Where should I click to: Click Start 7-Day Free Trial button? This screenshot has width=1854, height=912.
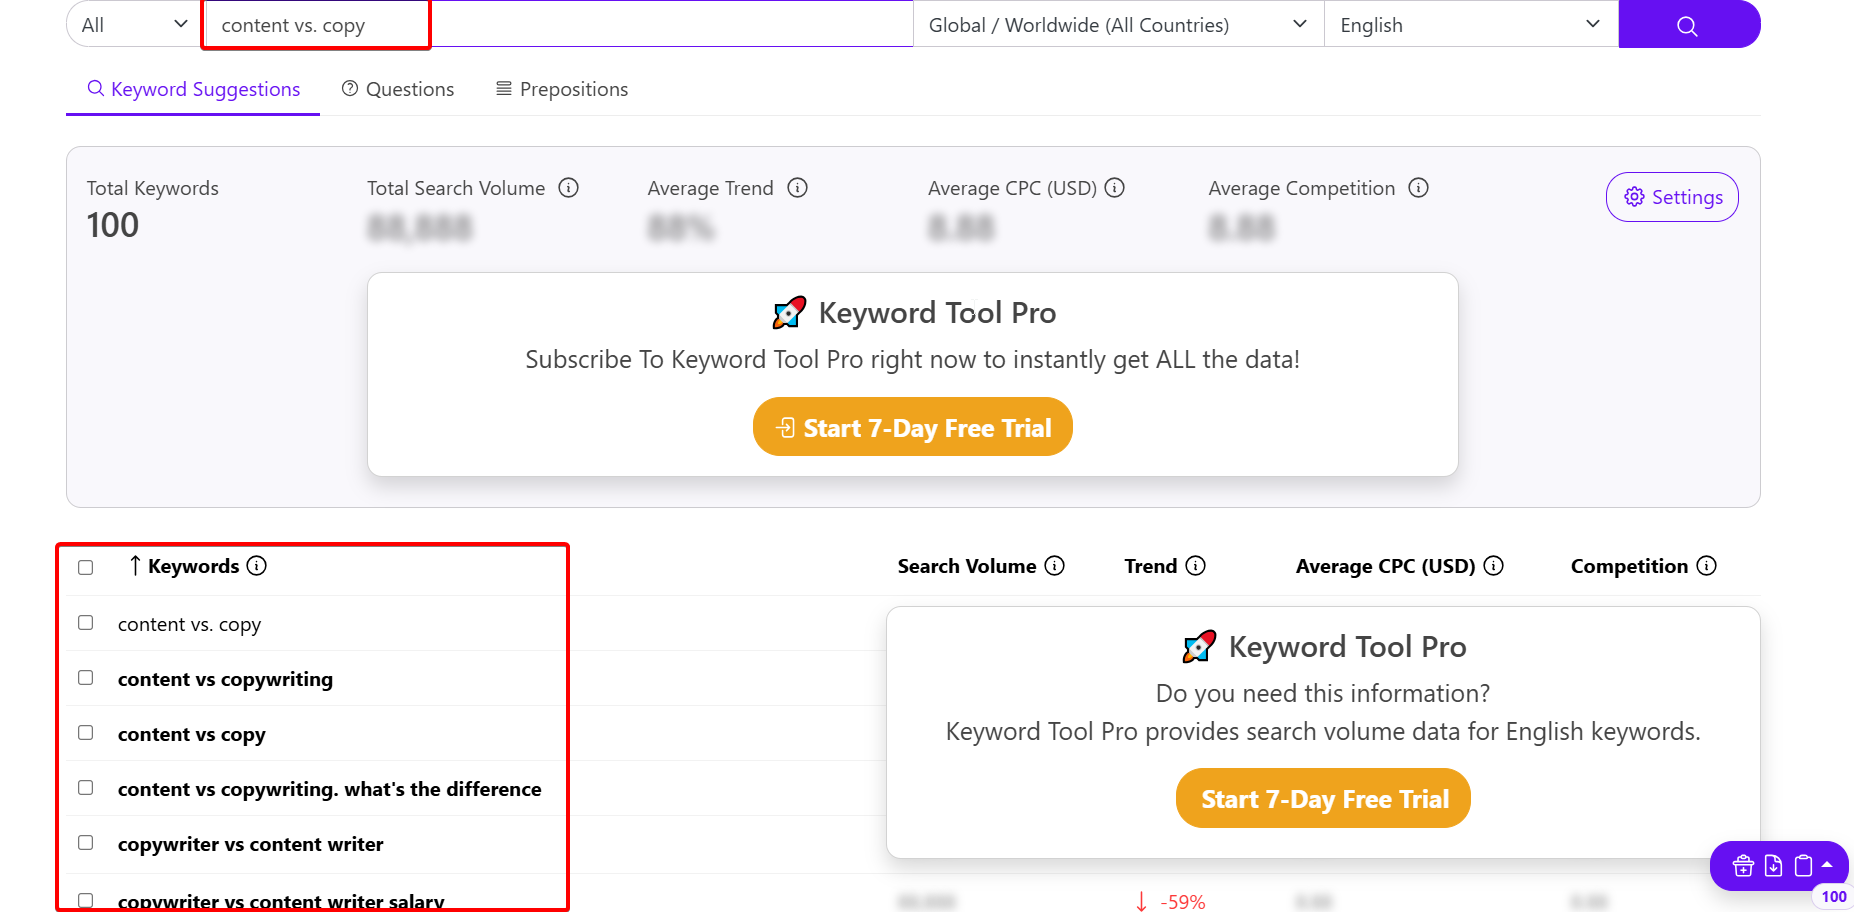911,426
